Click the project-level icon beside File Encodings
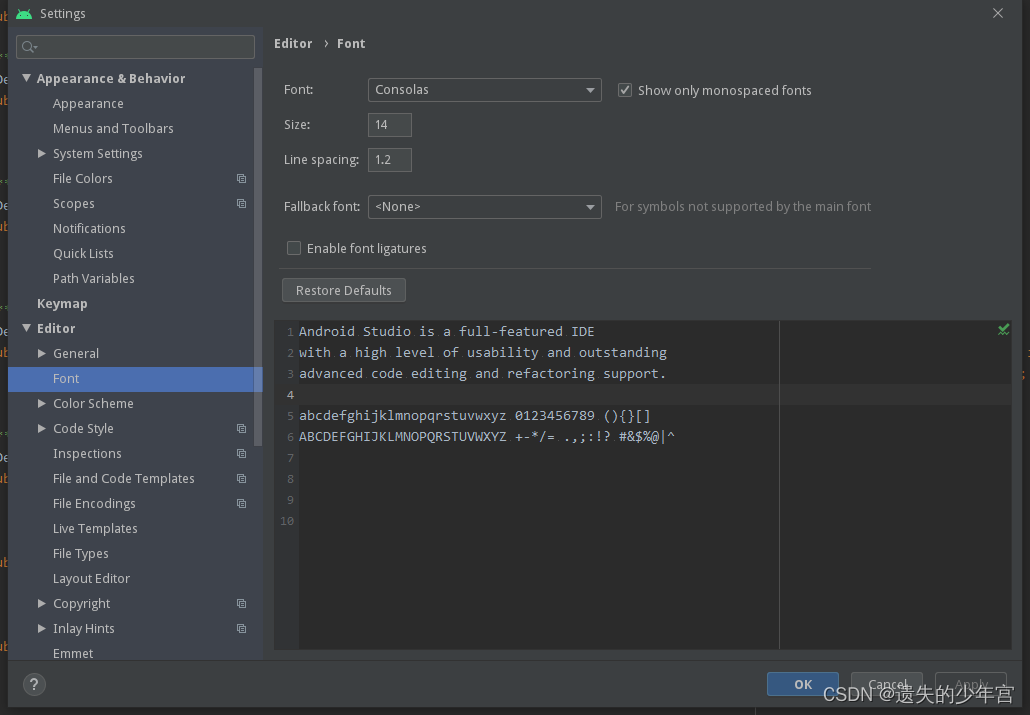 point(241,503)
